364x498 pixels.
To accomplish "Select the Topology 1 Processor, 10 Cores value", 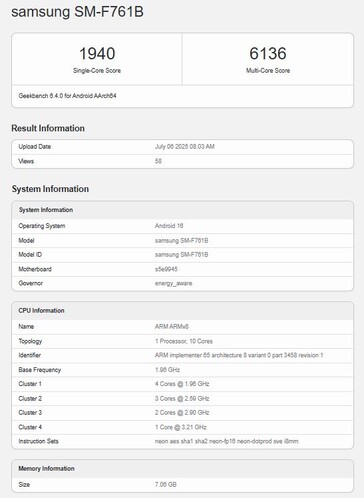I will click(184, 341).
